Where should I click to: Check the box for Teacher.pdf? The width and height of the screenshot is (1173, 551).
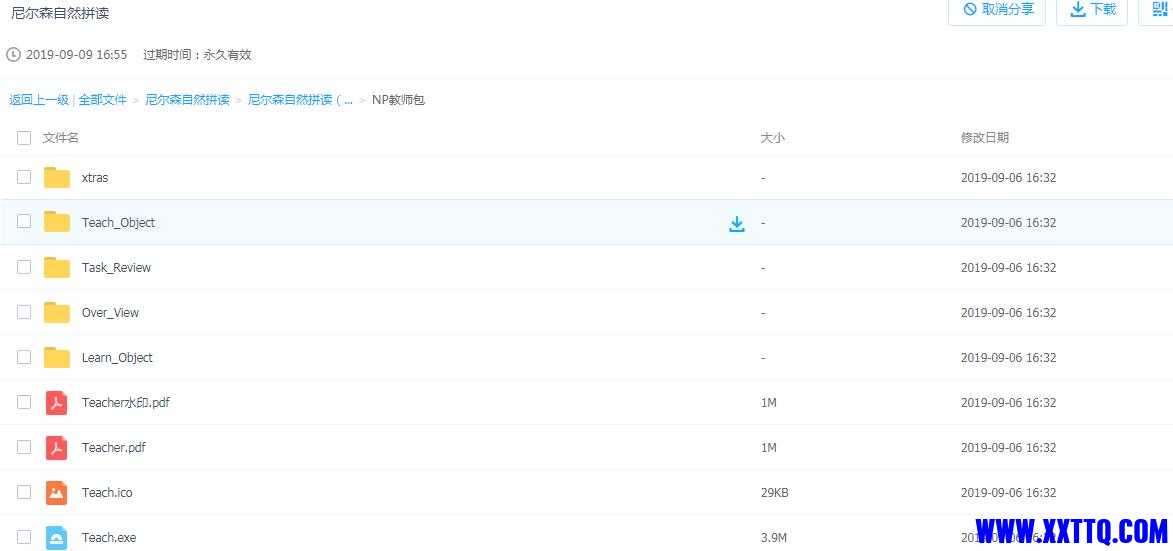pyautogui.click(x=24, y=446)
